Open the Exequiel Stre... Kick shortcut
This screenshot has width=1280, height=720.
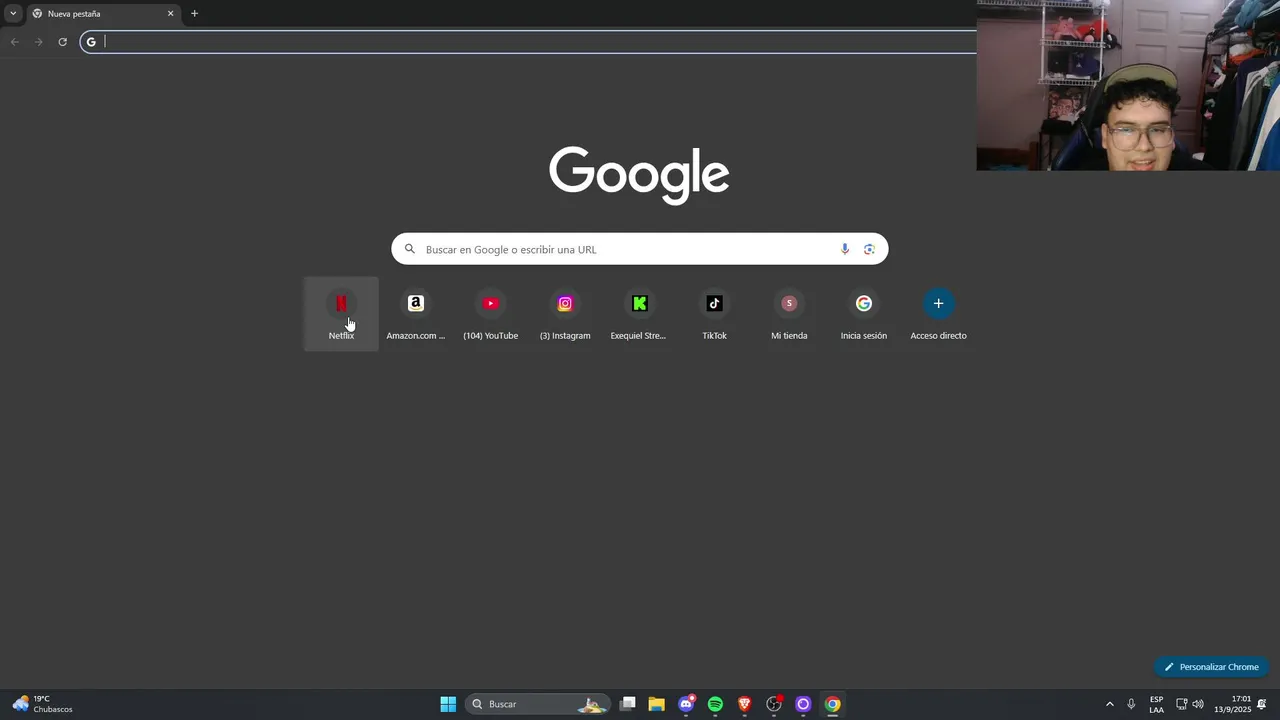[x=639, y=314]
